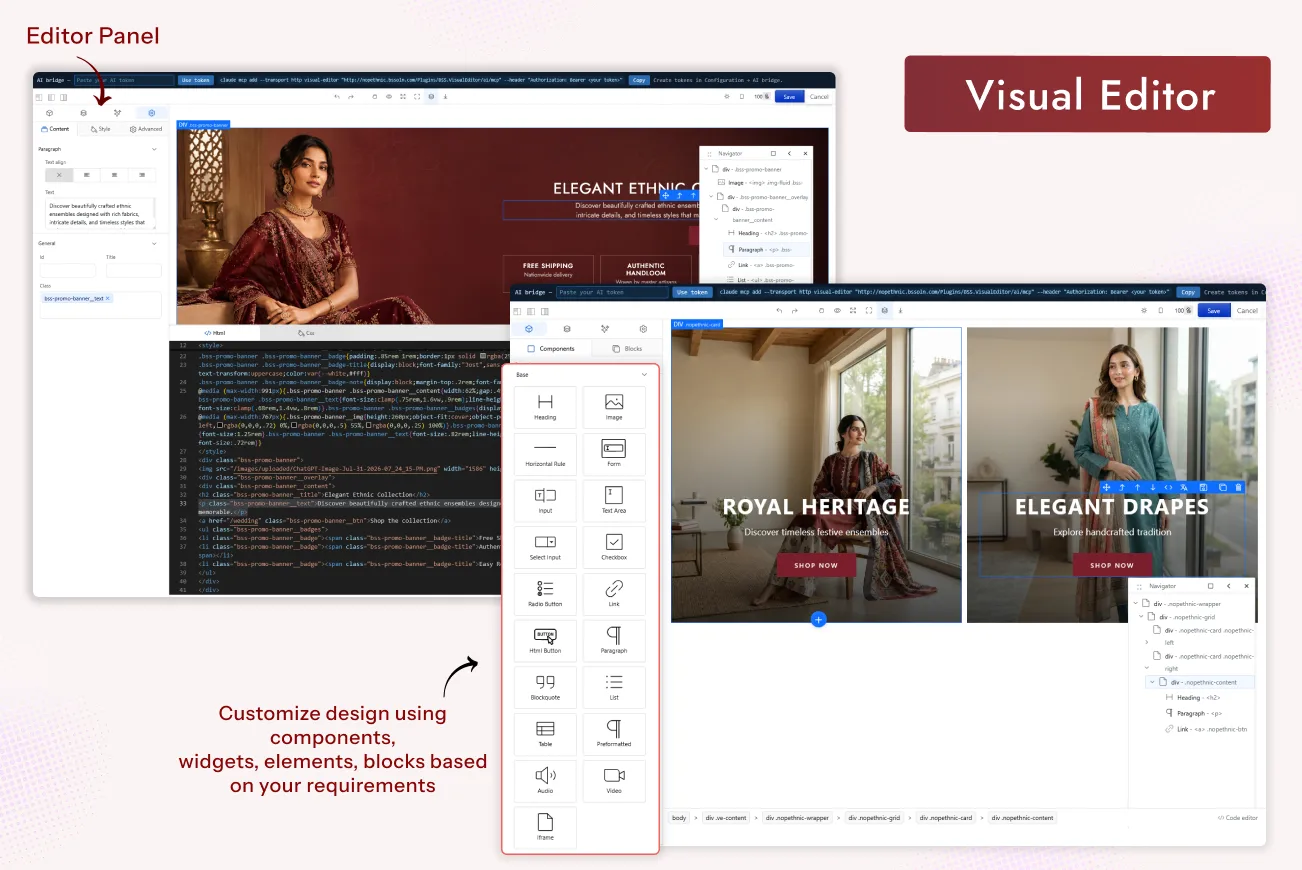This screenshot has height=870, width=1302.
Task: Collapse the Base components section
Action: tap(644, 375)
